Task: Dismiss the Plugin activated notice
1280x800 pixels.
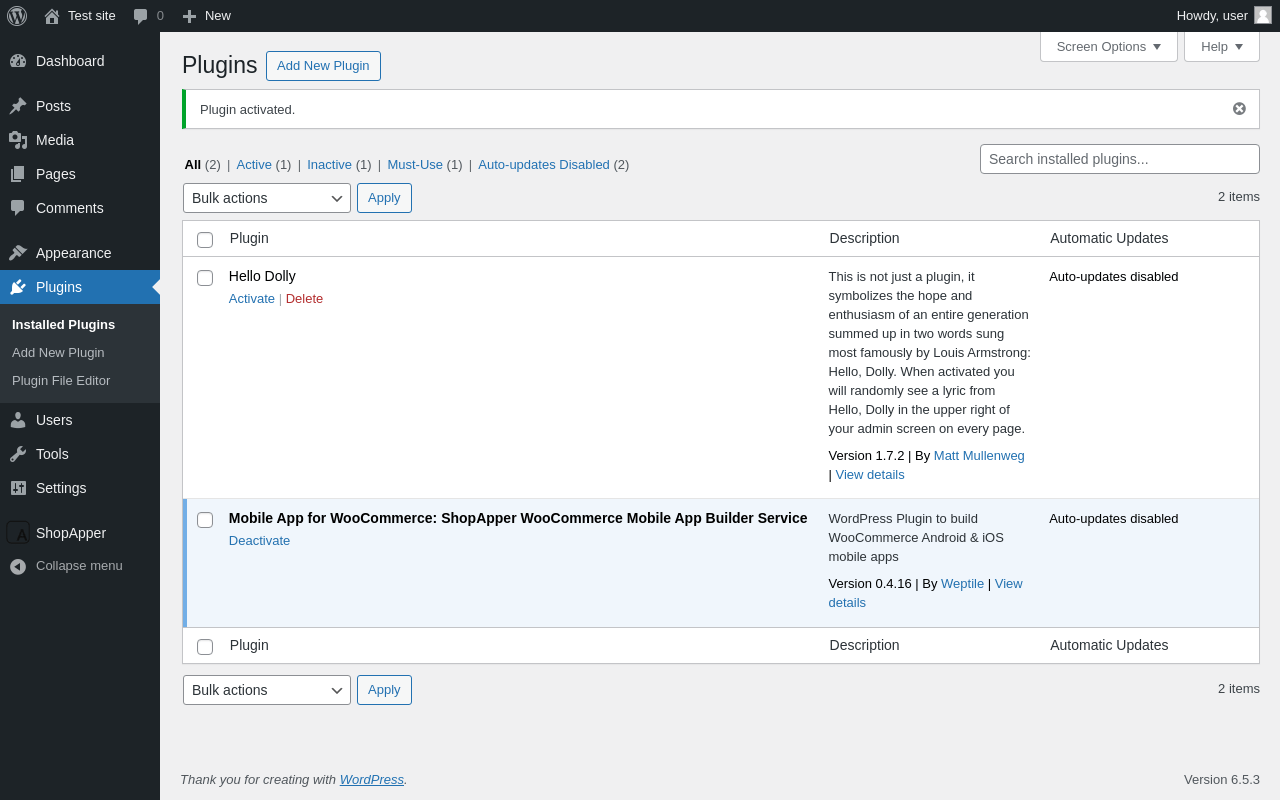Action: click(1239, 109)
